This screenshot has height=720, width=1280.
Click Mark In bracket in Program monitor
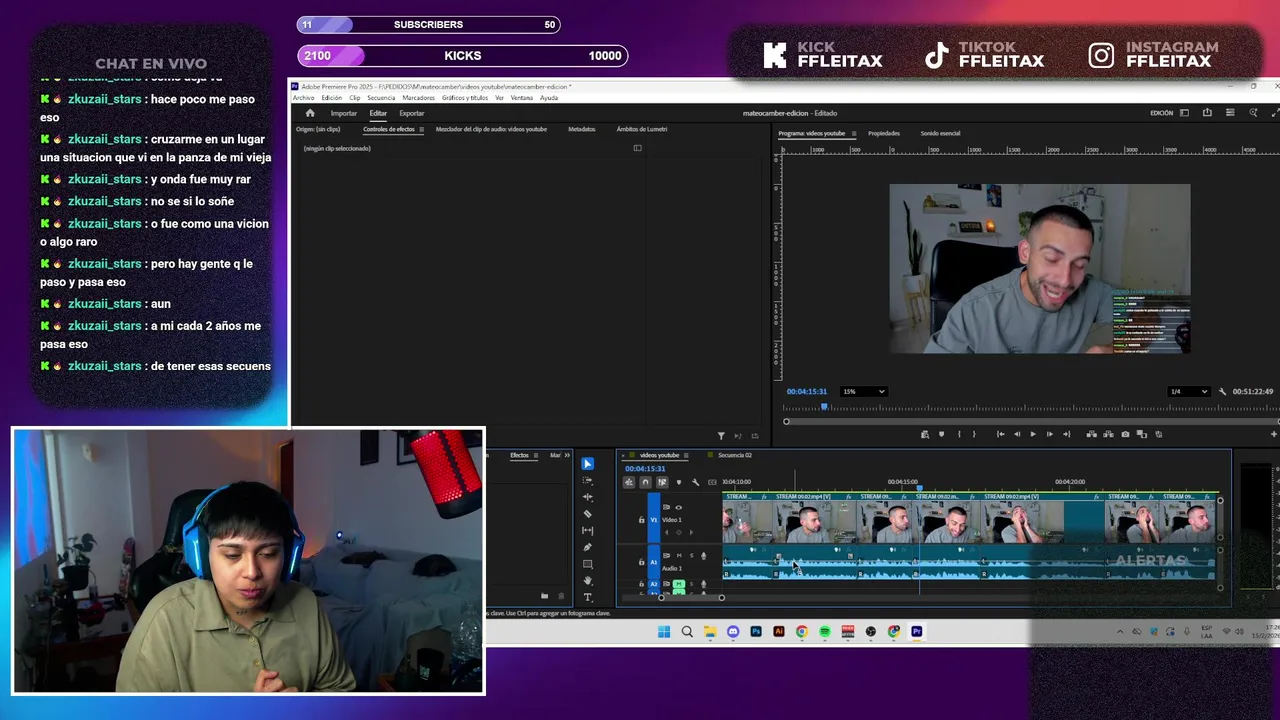coord(959,434)
